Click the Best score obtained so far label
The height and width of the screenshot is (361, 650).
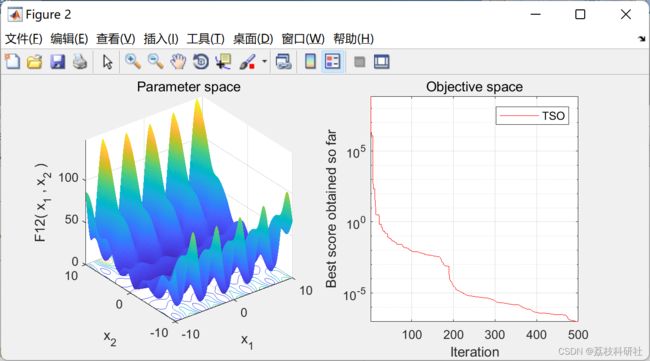pos(331,208)
